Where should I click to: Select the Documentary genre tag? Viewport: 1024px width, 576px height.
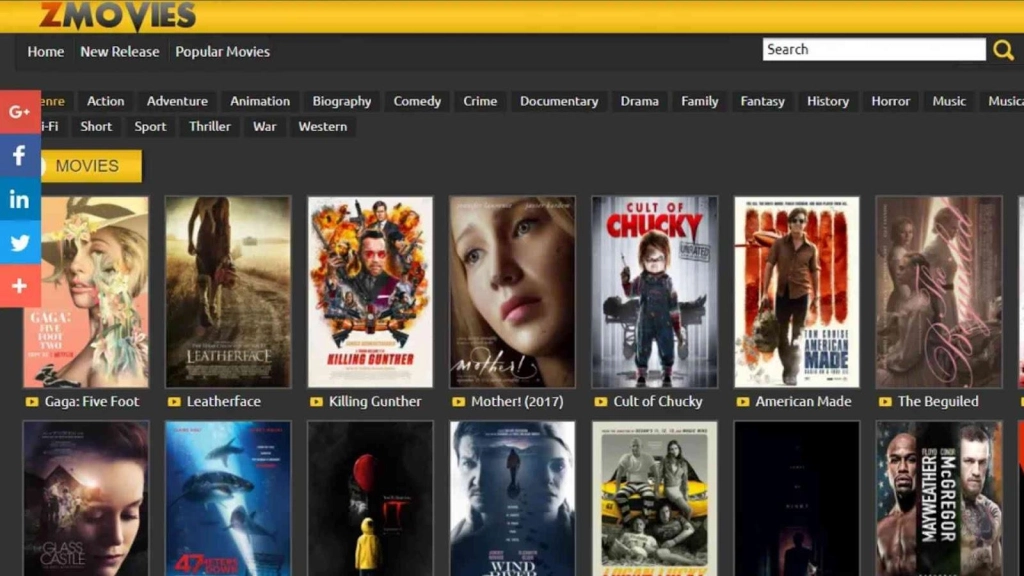(x=559, y=101)
